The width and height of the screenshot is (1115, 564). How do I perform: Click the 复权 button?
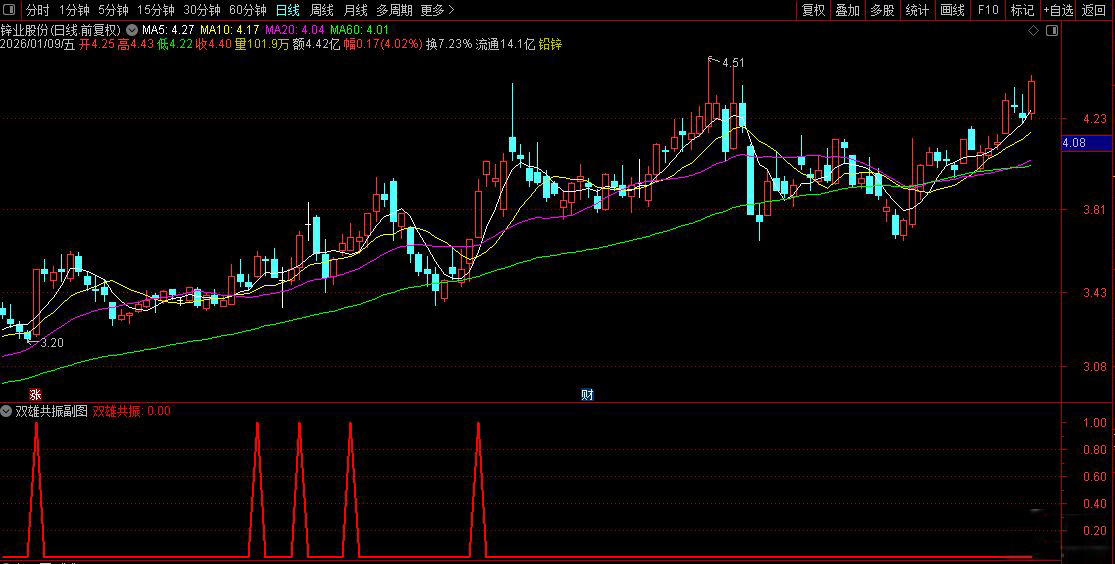pos(813,10)
